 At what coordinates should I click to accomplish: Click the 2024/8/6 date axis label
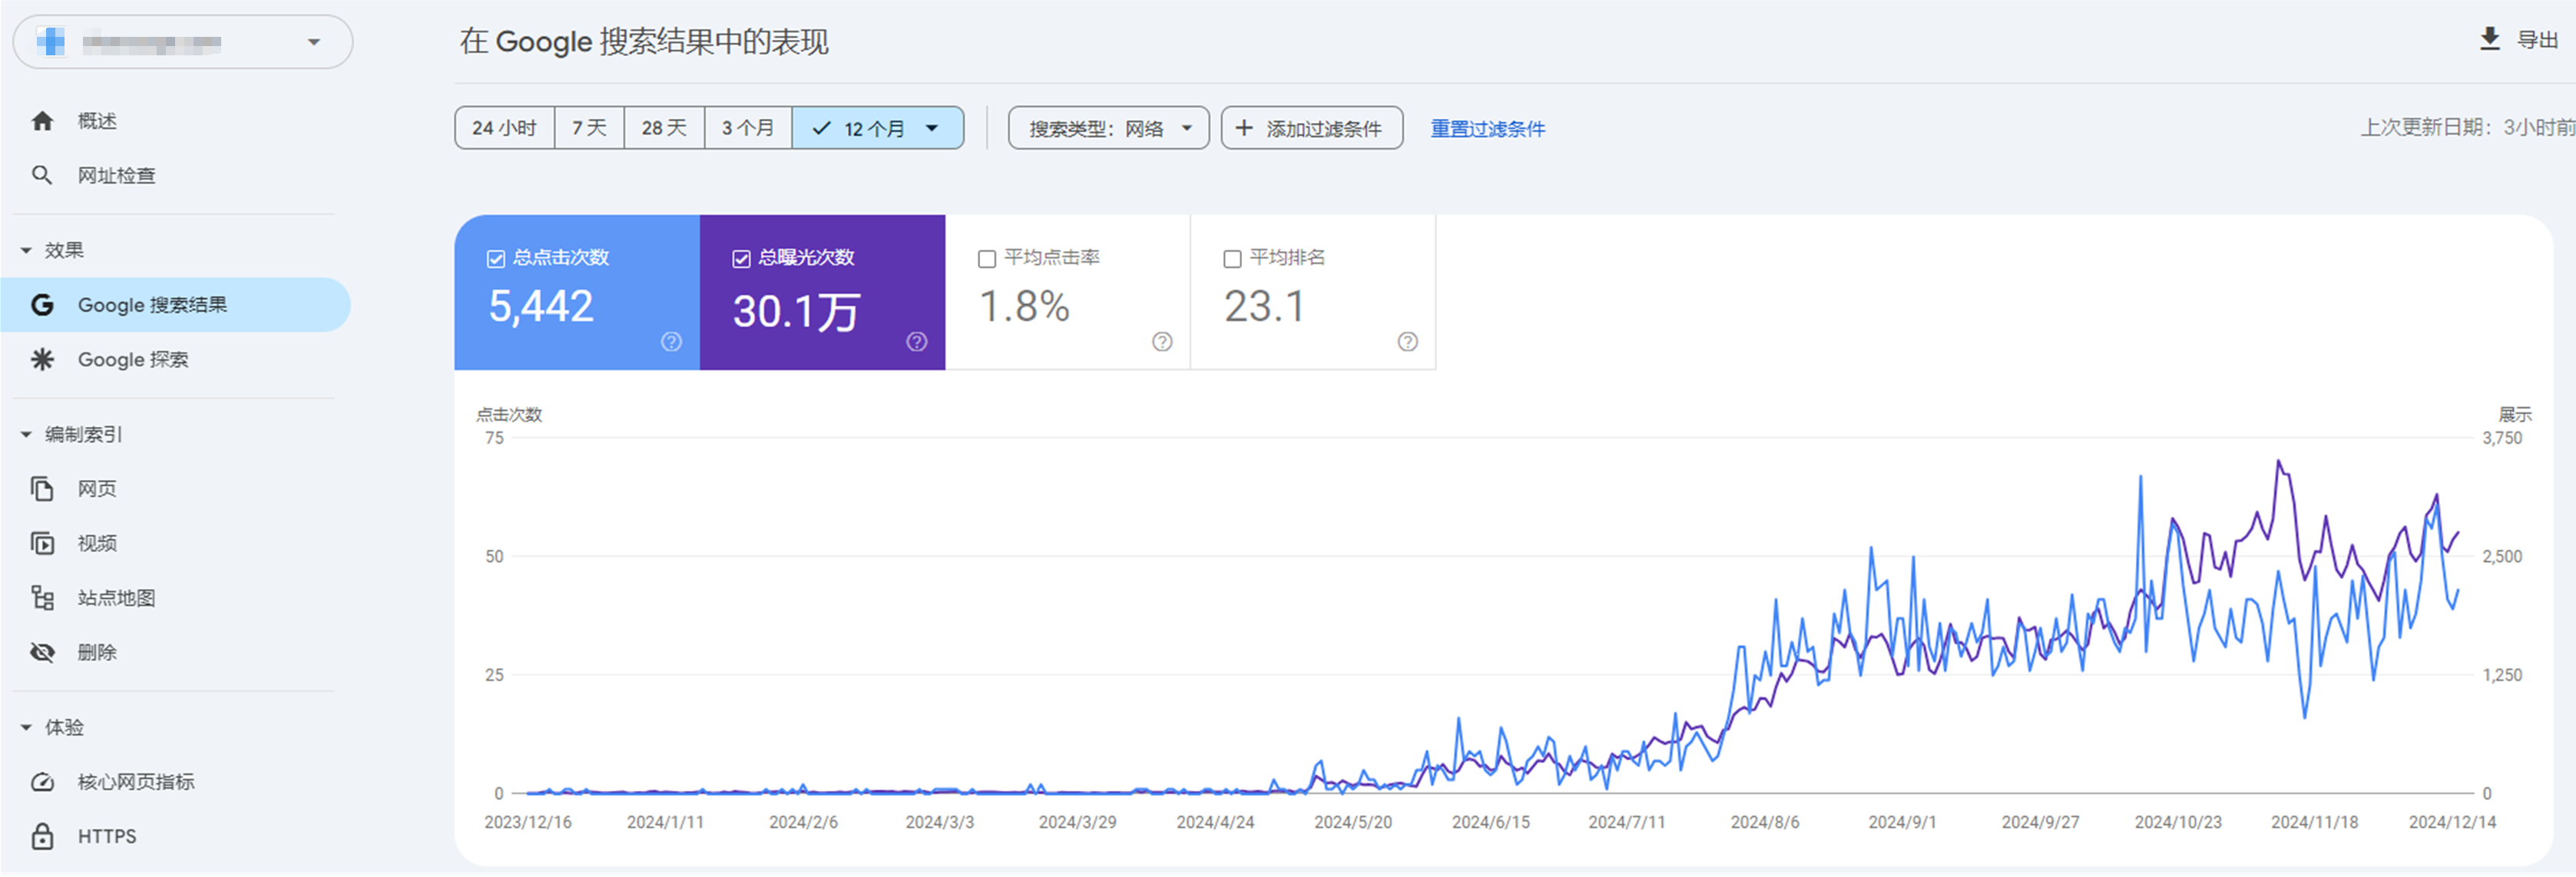[x=1765, y=822]
